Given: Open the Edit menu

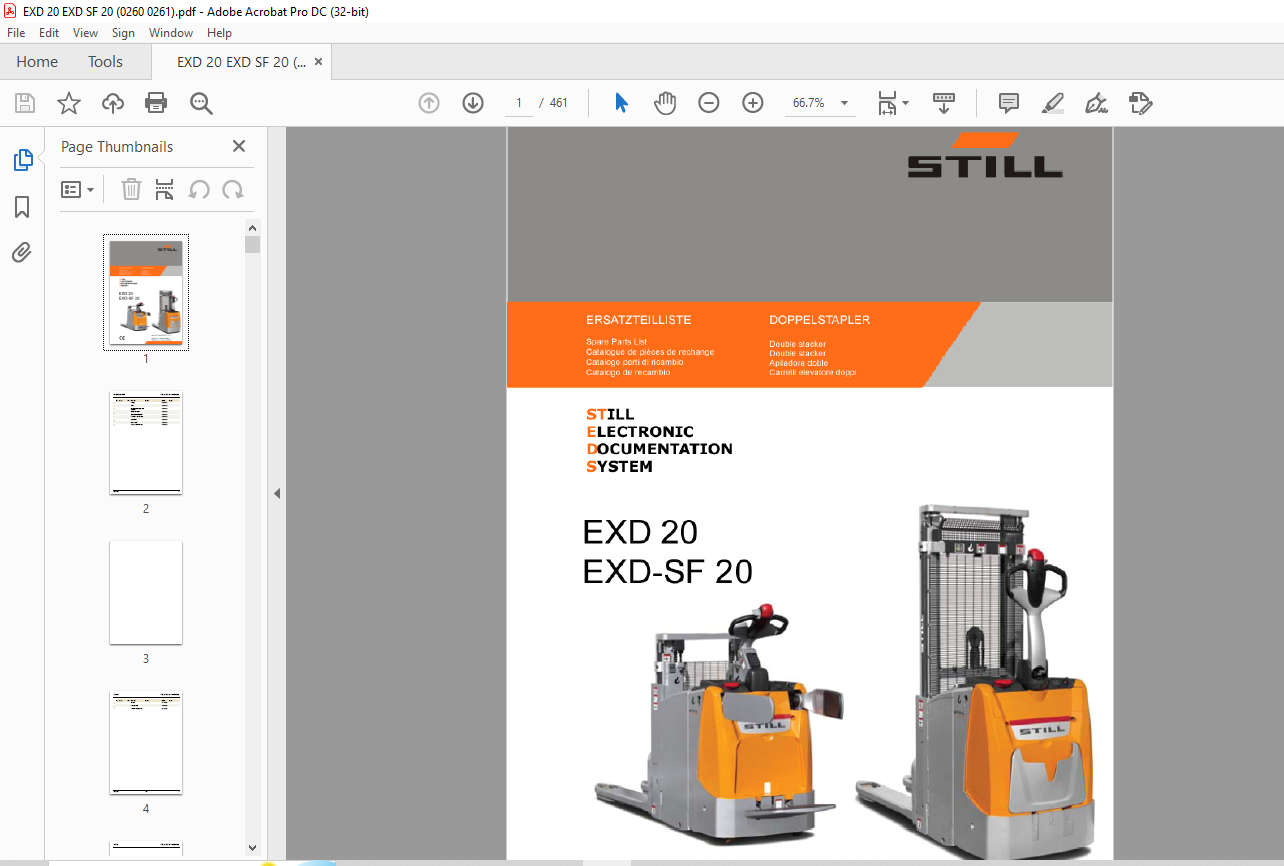Looking at the screenshot, I should pos(49,33).
